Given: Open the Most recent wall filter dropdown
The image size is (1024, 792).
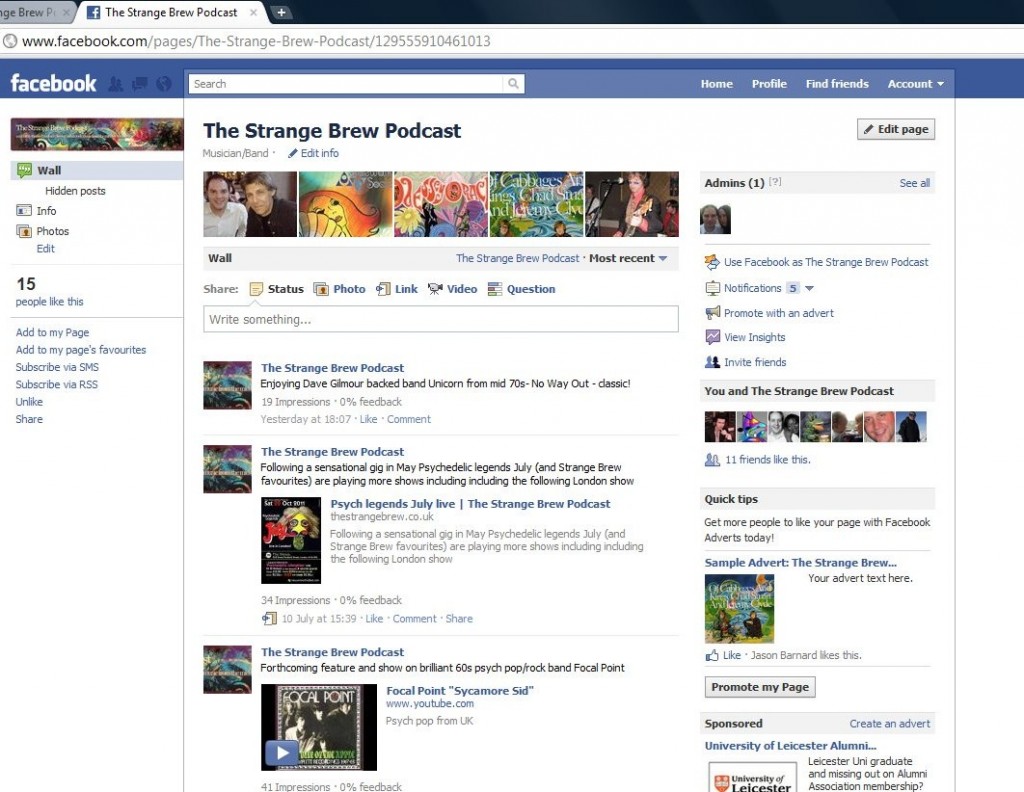Looking at the screenshot, I should (628, 258).
